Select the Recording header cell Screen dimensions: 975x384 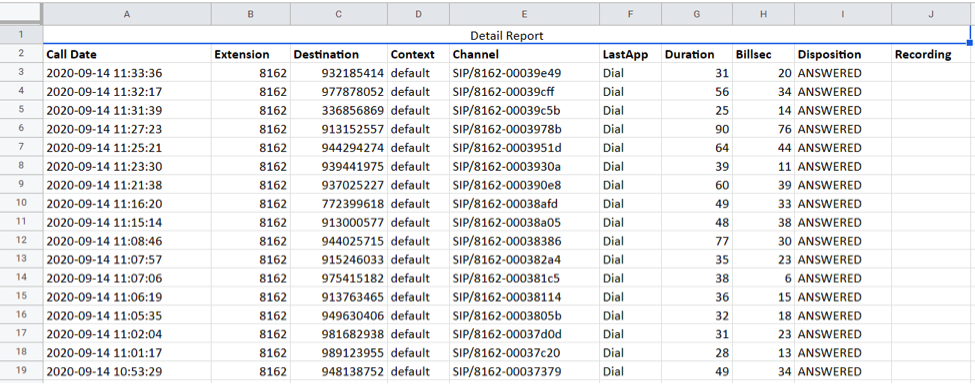pos(931,54)
